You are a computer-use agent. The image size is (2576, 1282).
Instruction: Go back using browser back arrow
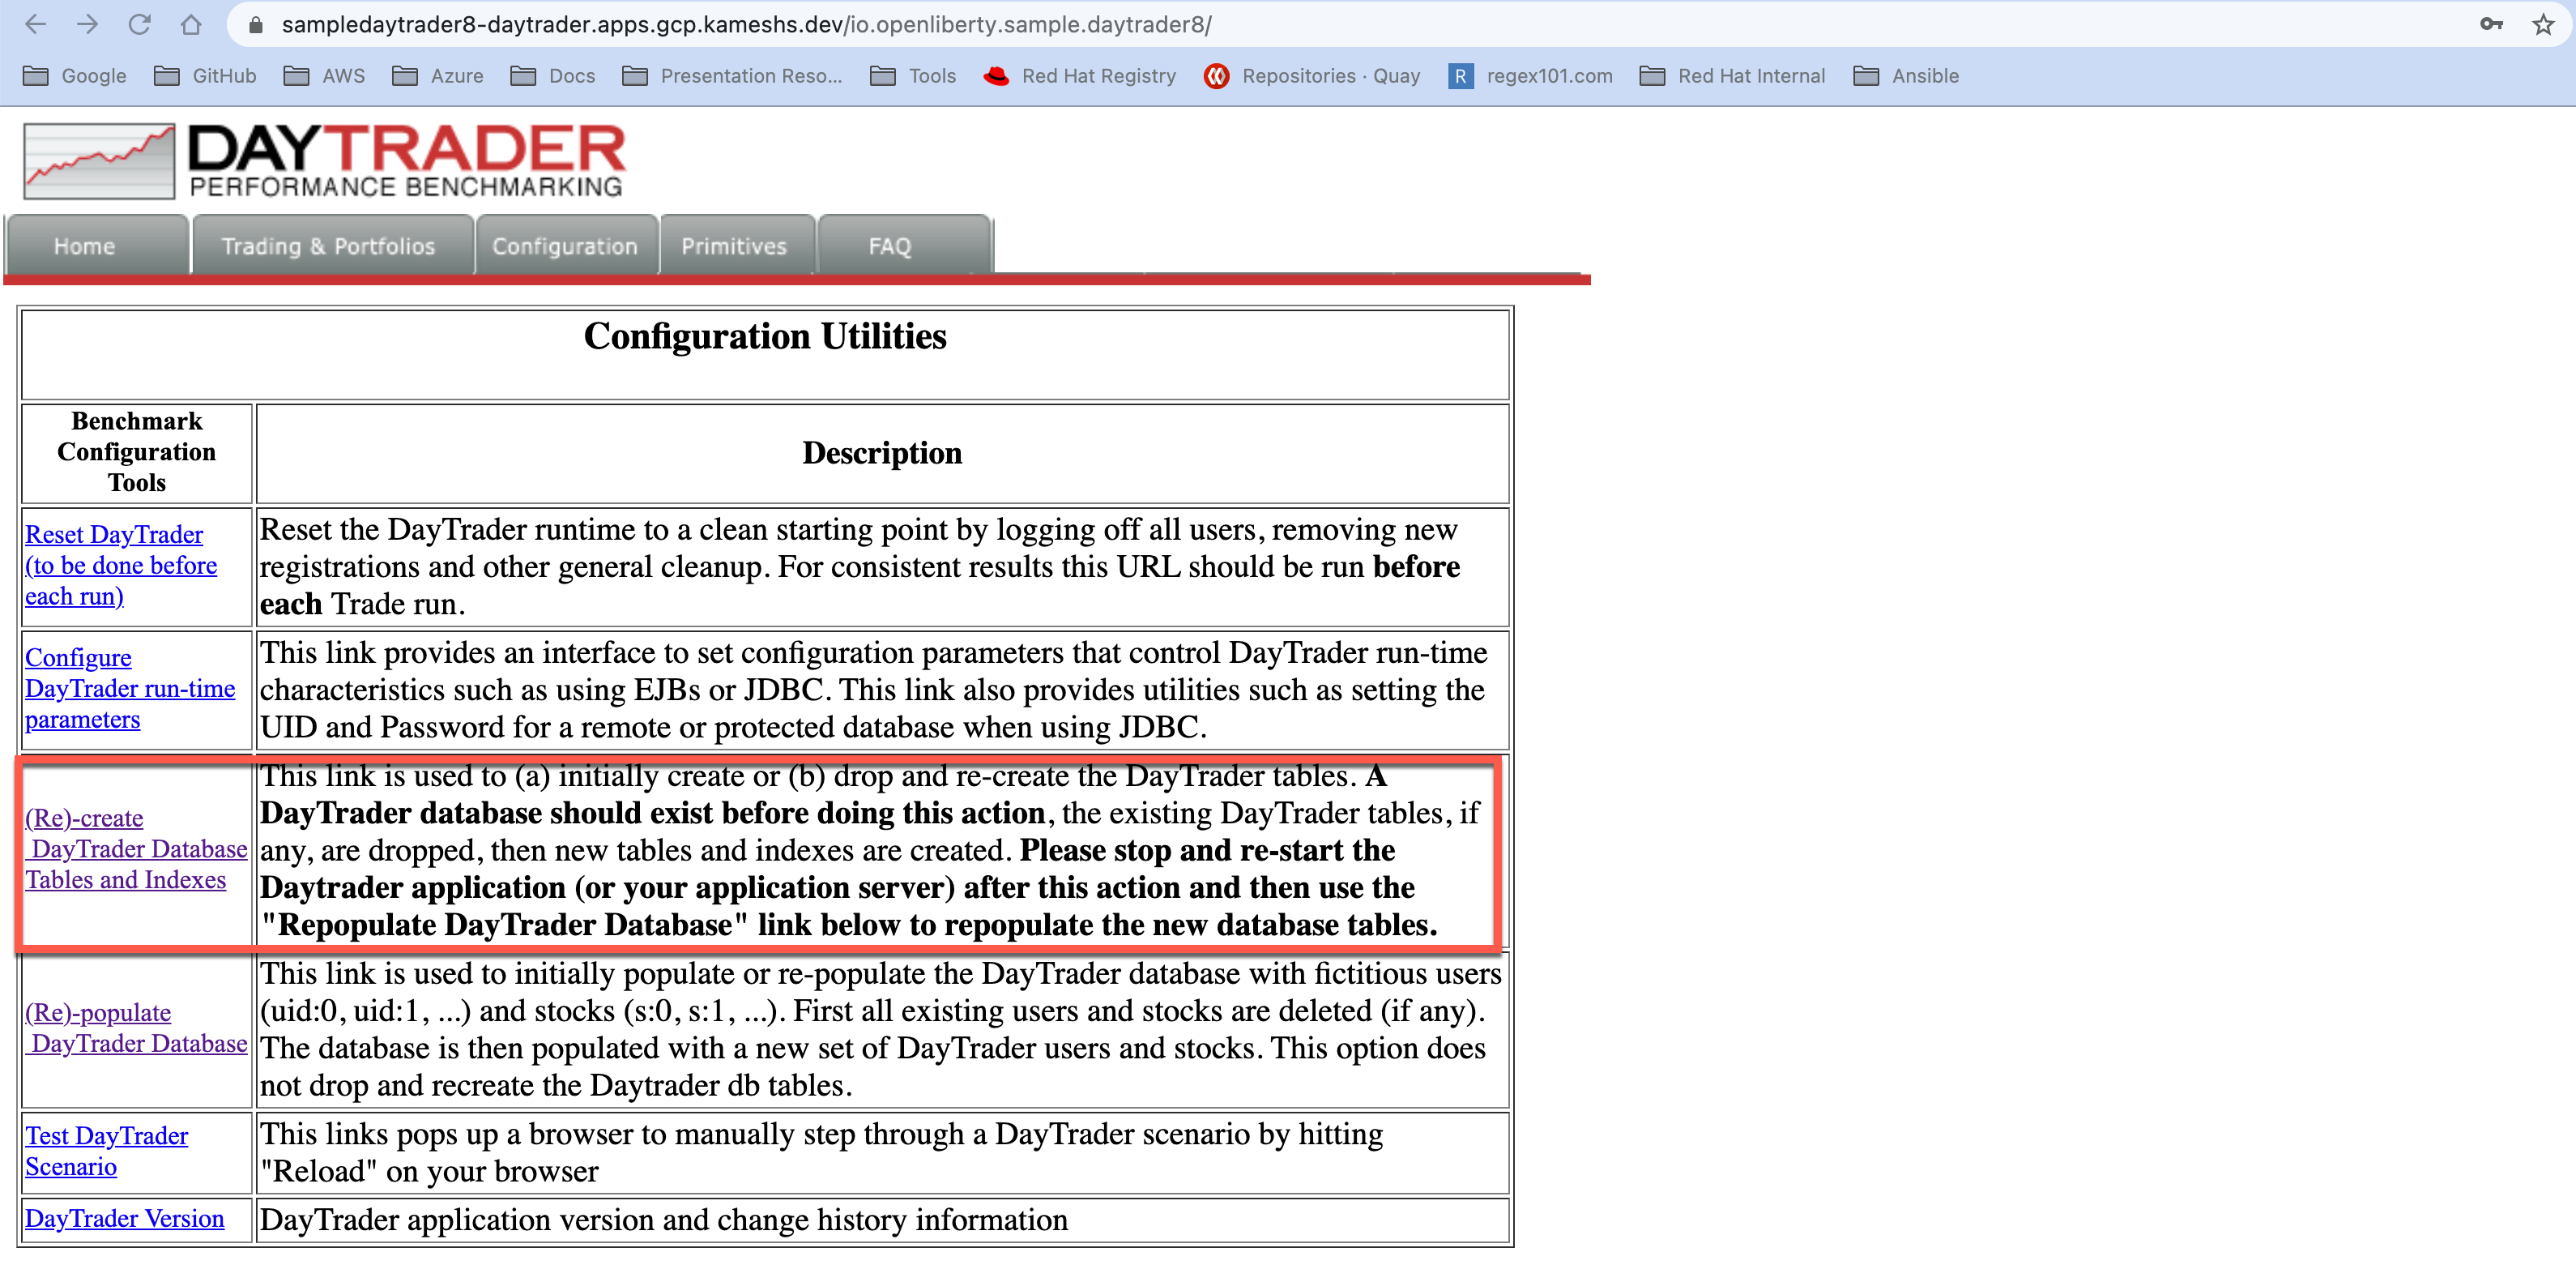coord(36,24)
